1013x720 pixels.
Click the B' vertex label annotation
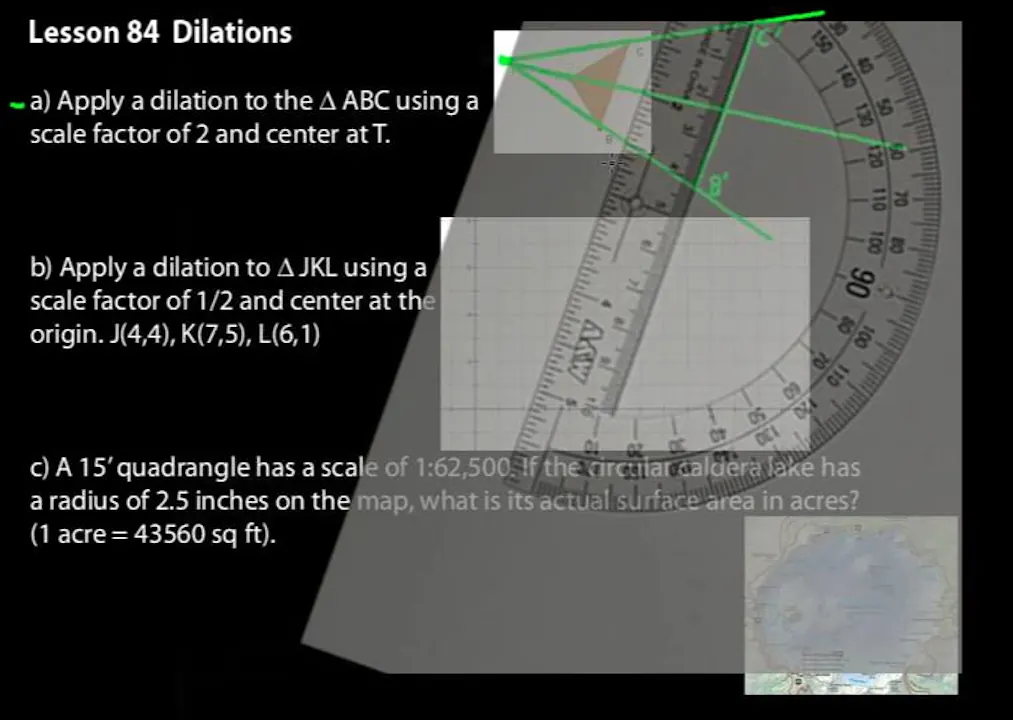(716, 184)
